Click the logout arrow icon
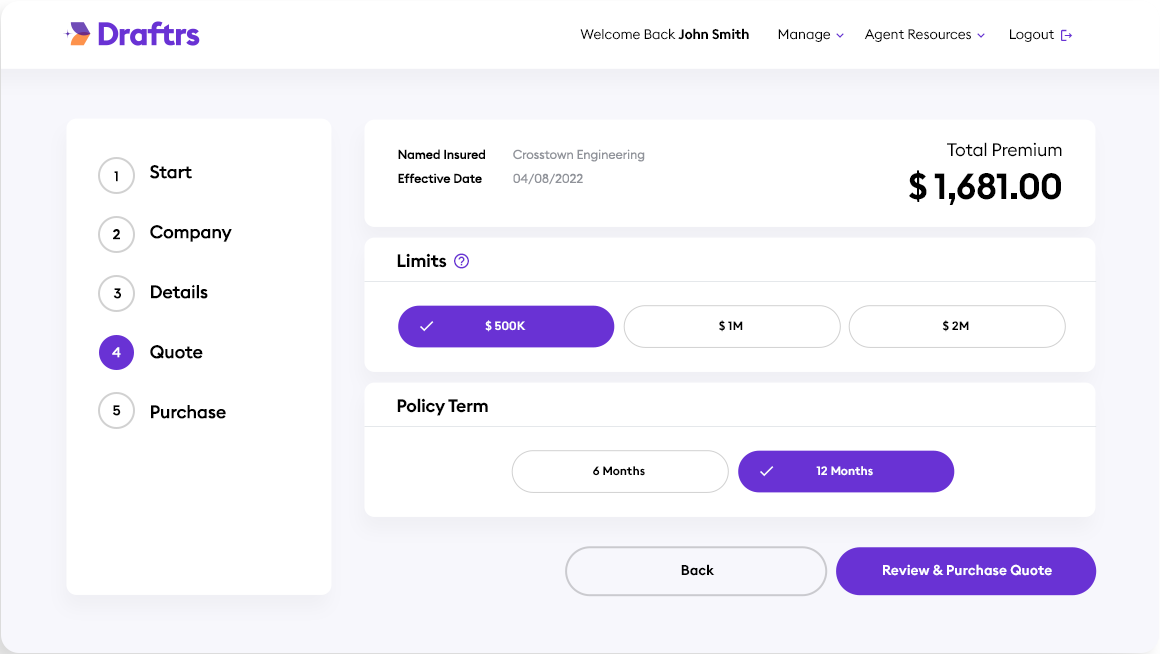1160x654 pixels. point(1066,35)
